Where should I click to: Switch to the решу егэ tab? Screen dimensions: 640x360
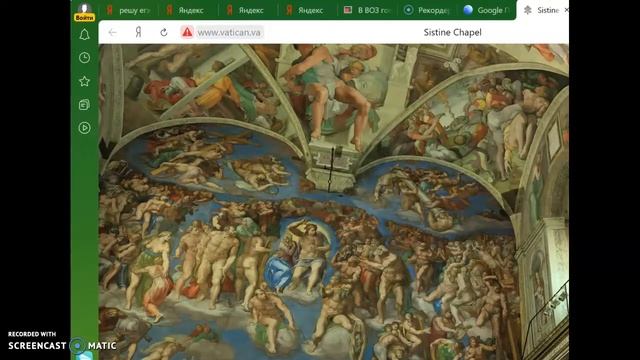(129, 10)
